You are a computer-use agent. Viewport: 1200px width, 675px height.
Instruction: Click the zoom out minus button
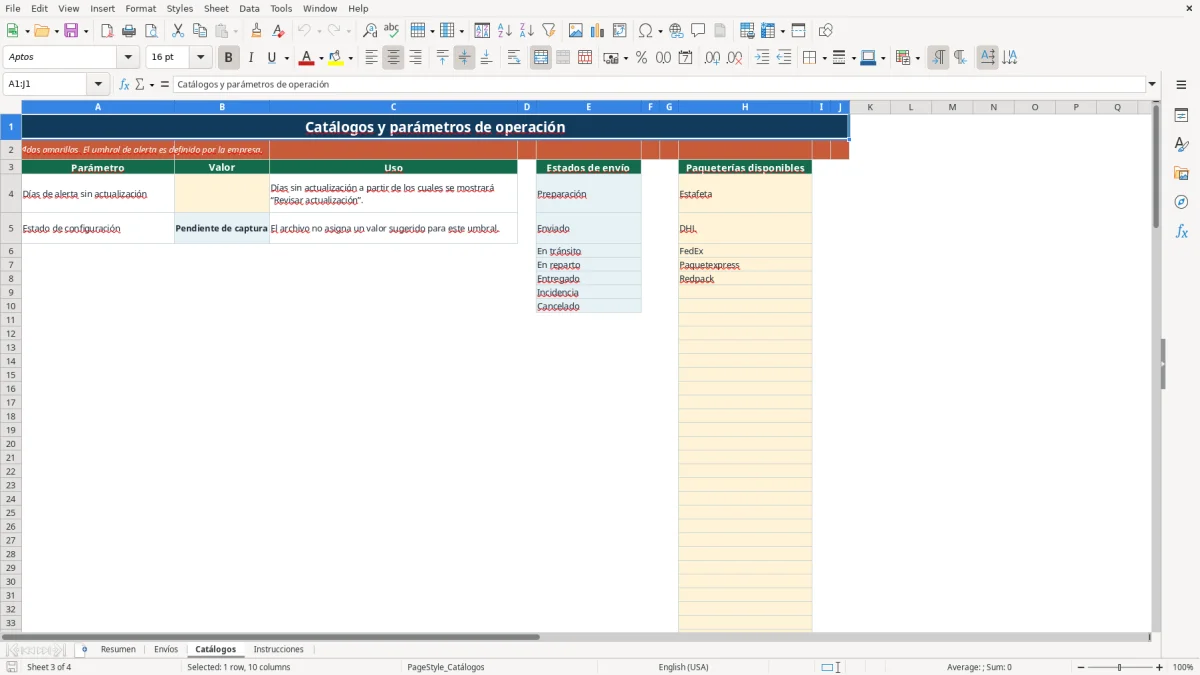[x=1081, y=667]
